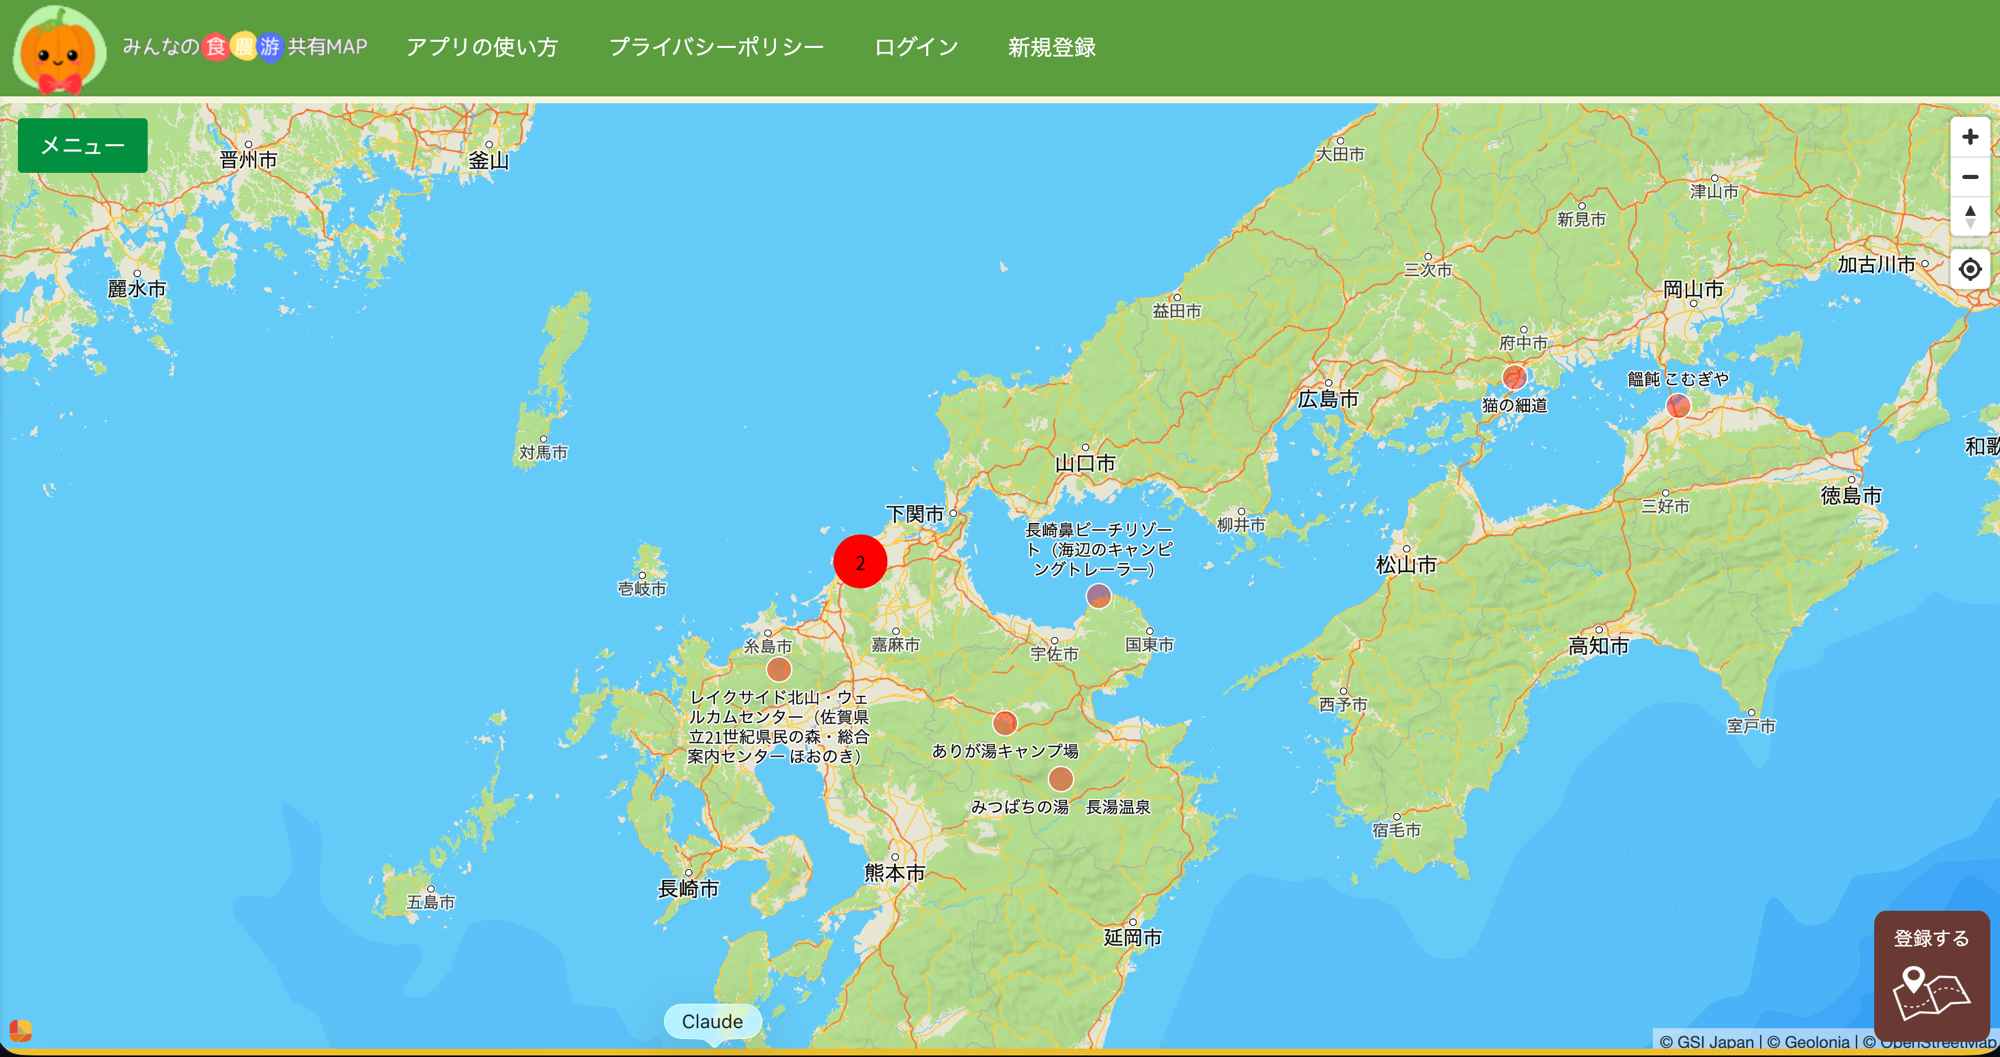Go to 新規登録 page

[x=1052, y=47]
